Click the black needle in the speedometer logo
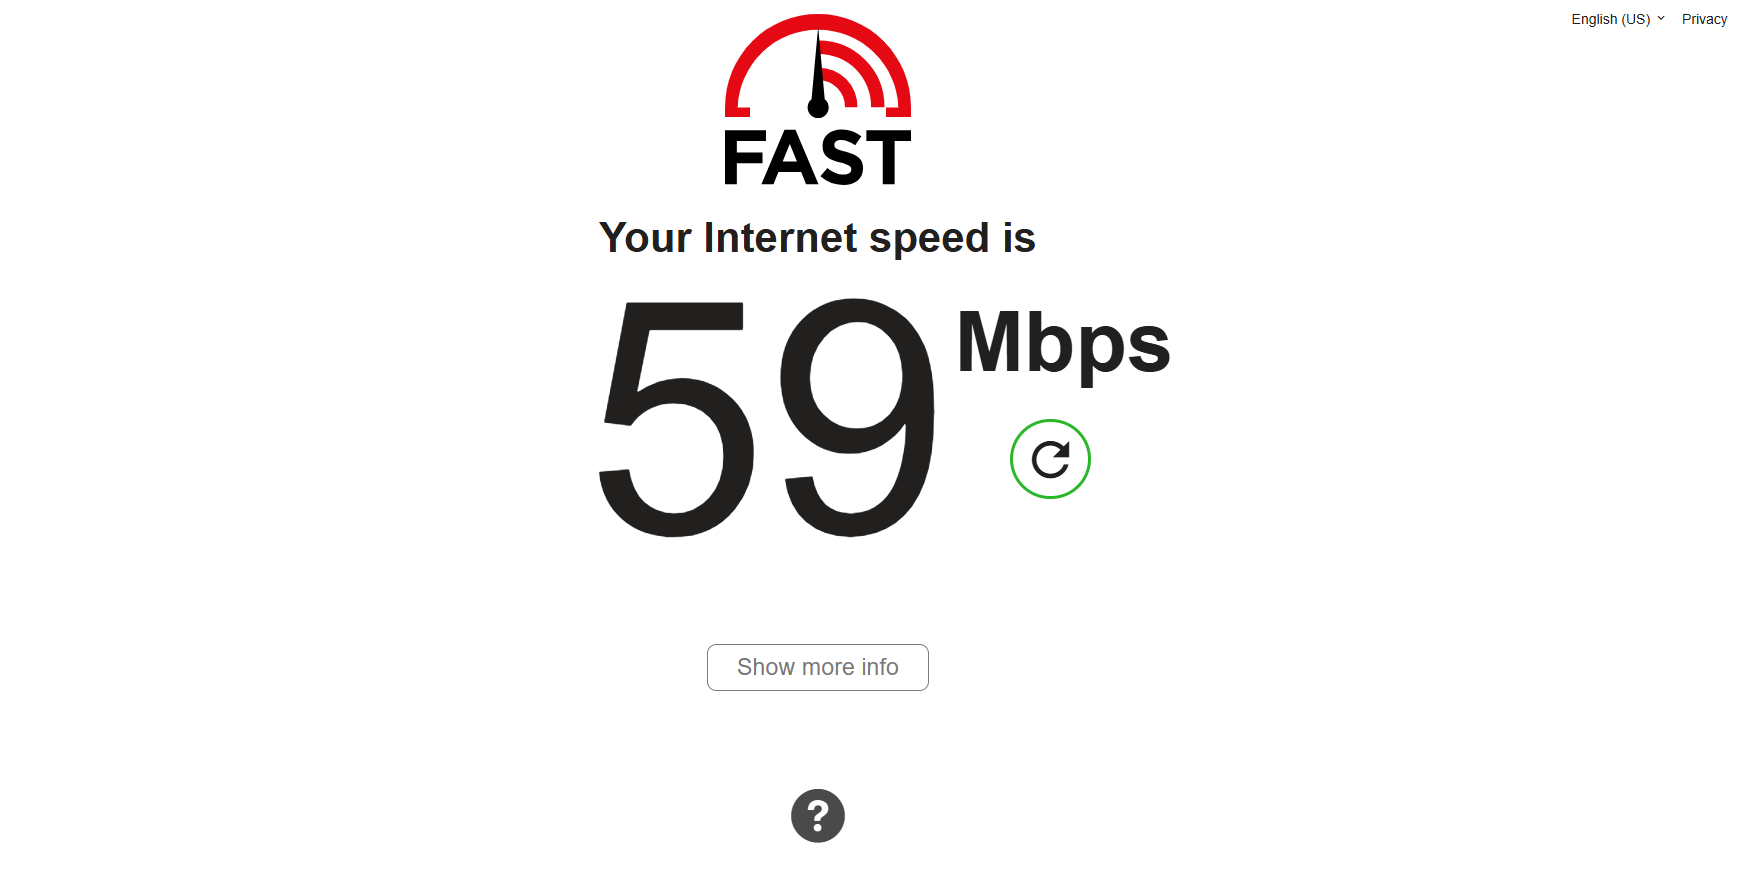Screen dimensions: 1749x872 pyautogui.click(x=818, y=76)
